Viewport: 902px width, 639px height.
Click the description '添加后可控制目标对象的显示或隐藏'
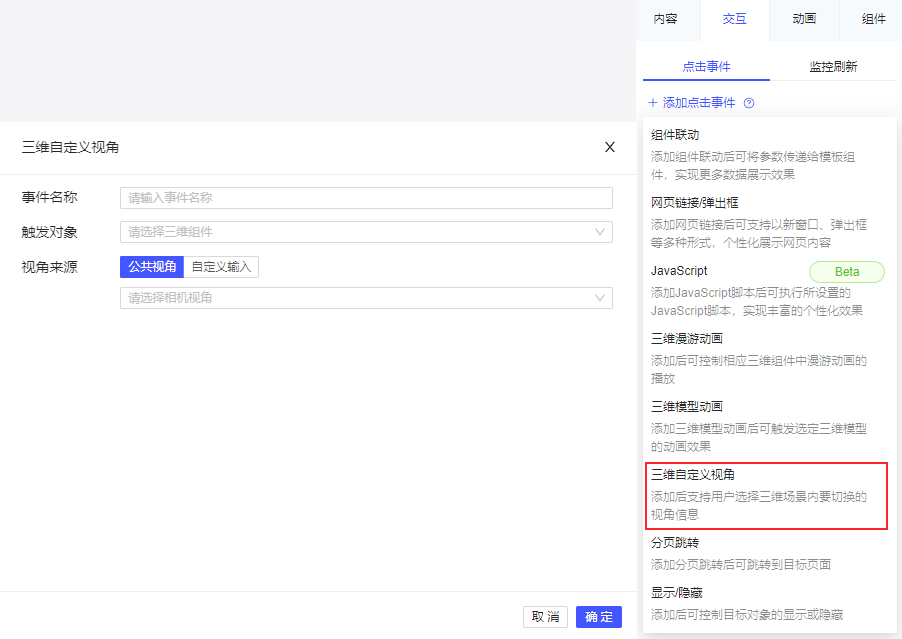[747, 615]
